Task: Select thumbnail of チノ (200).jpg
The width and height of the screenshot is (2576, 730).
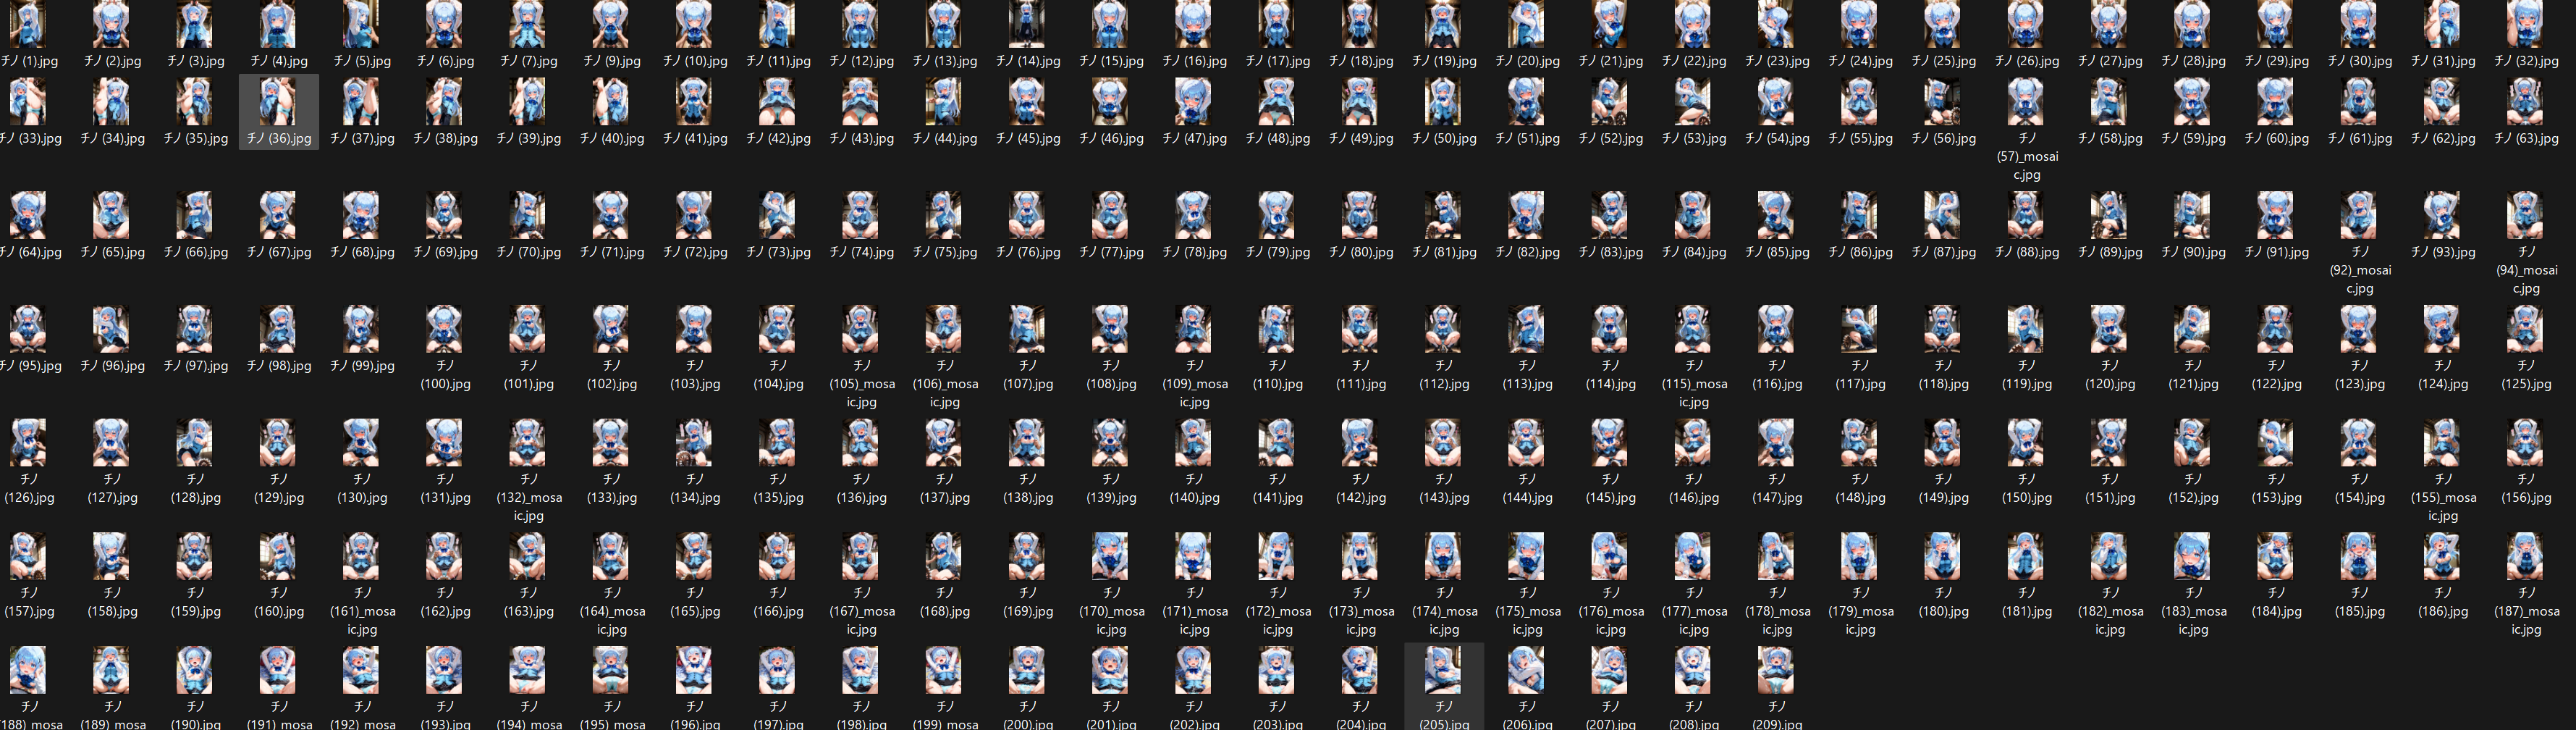Action: point(1028,670)
